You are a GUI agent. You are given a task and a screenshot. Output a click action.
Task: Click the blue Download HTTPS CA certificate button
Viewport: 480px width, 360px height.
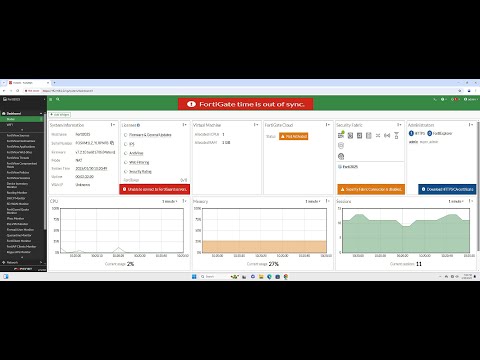click(447, 189)
